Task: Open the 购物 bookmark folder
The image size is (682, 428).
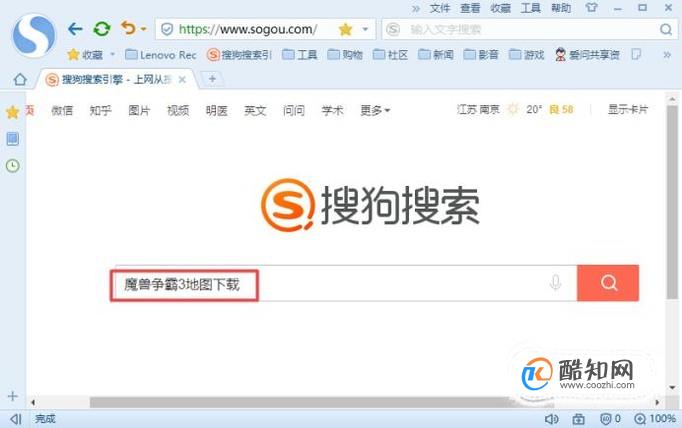Action: click(345, 55)
